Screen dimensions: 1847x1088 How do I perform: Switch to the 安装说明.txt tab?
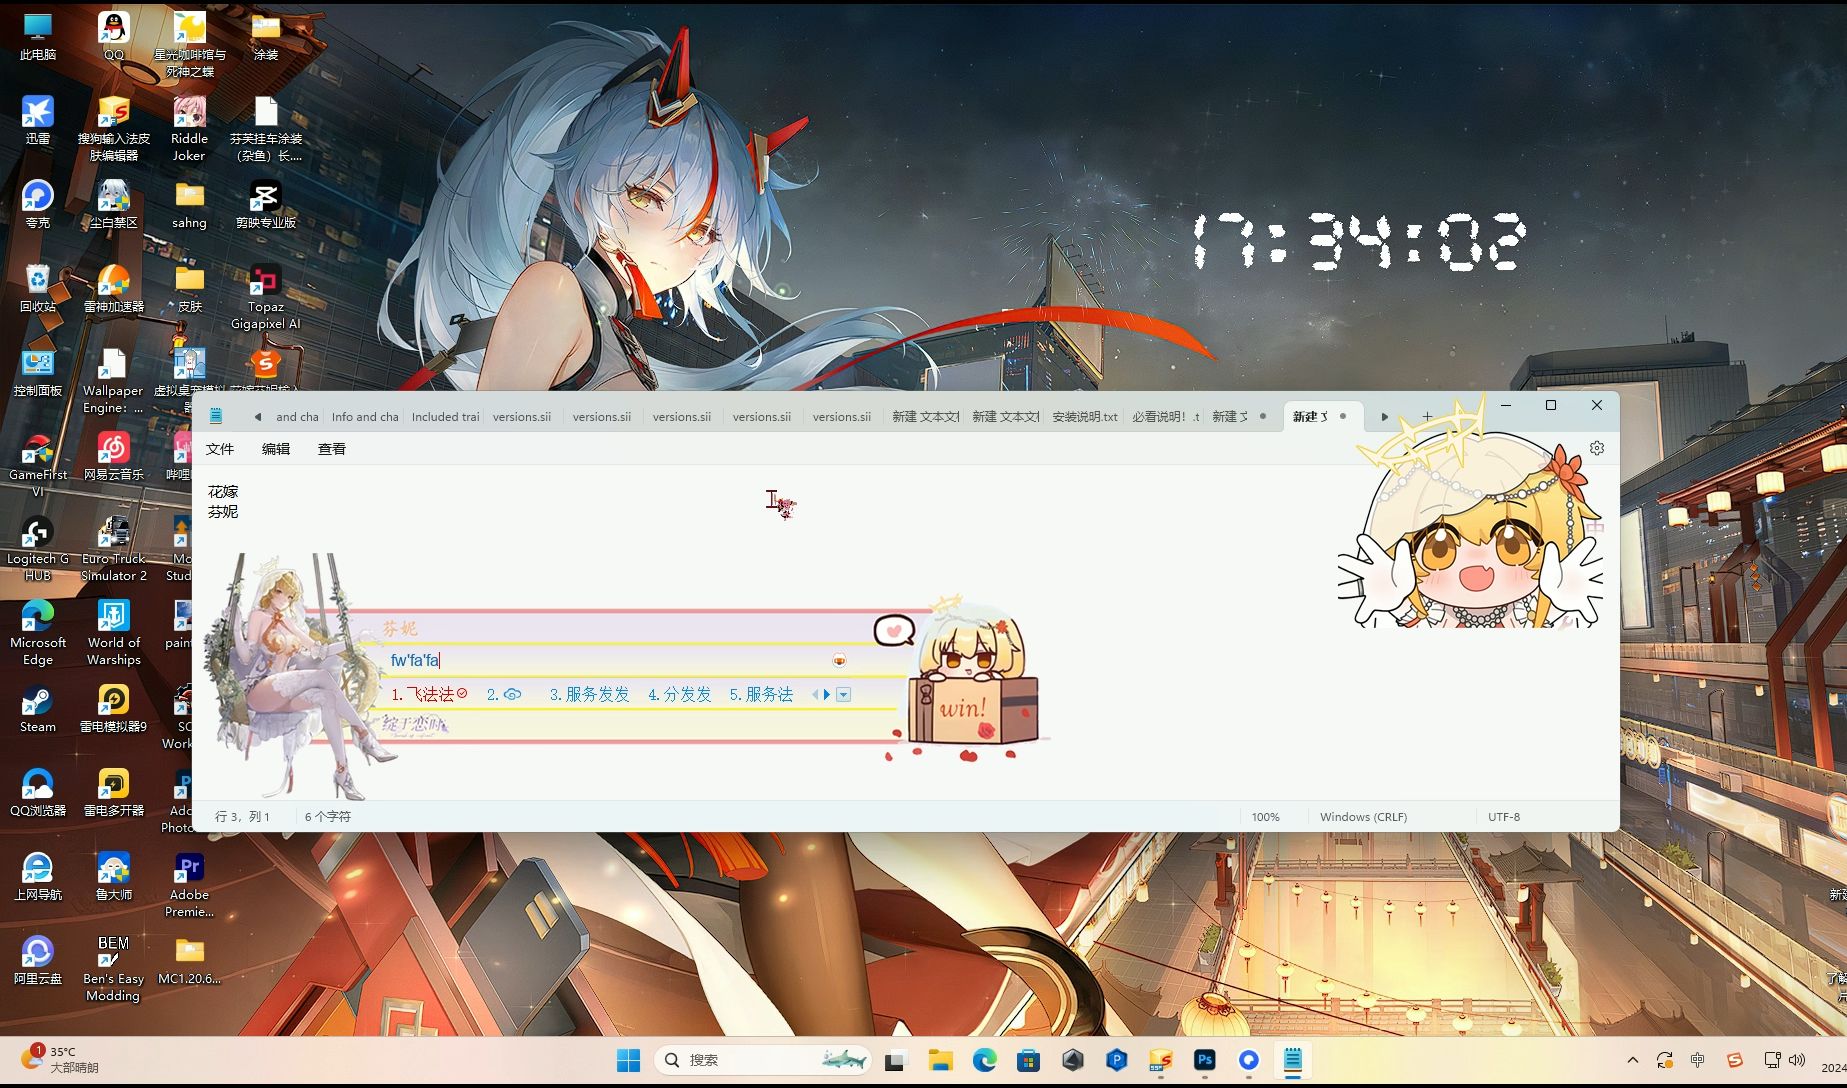(x=1085, y=417)
